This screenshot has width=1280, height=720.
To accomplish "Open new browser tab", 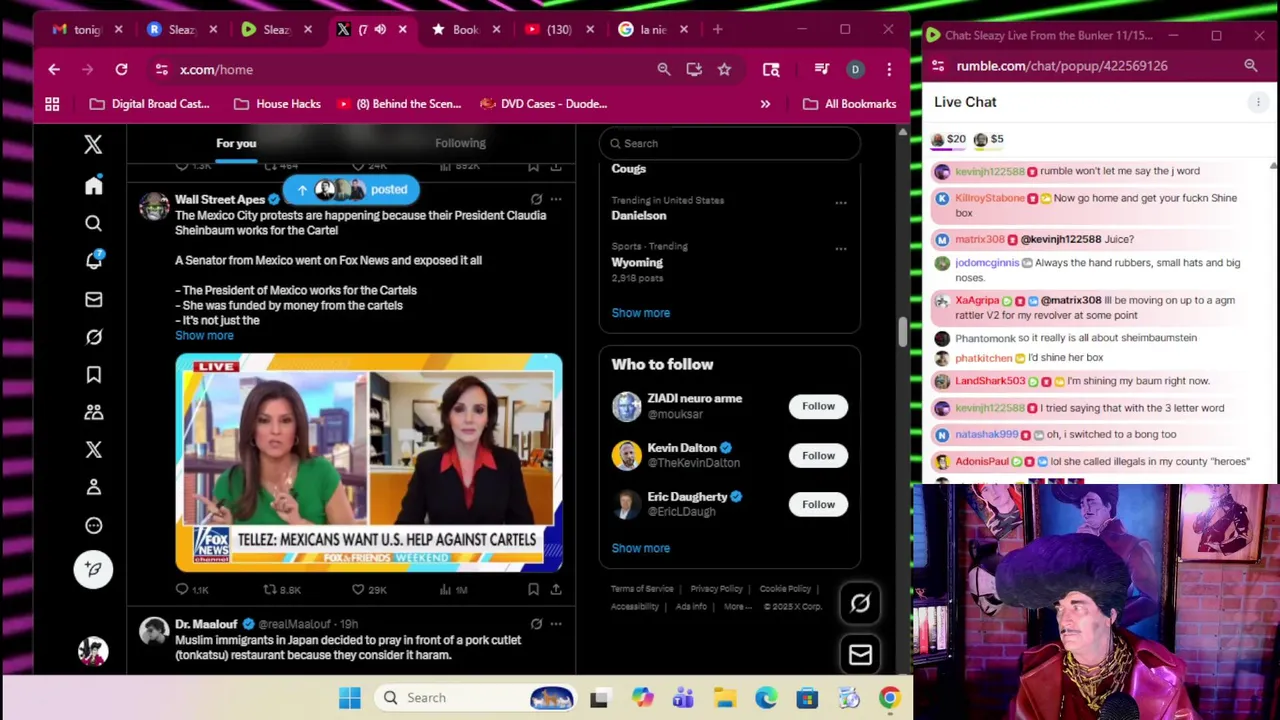I will [717, 29].
